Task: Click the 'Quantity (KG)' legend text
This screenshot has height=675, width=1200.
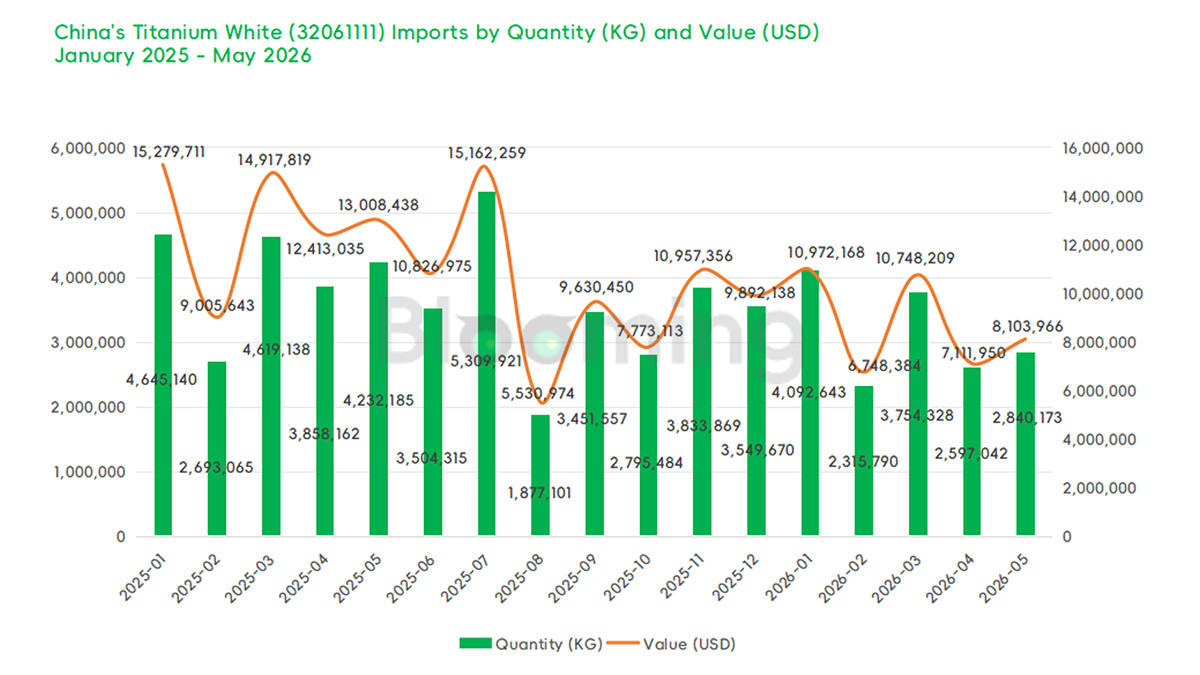Action: pos(548,644)
